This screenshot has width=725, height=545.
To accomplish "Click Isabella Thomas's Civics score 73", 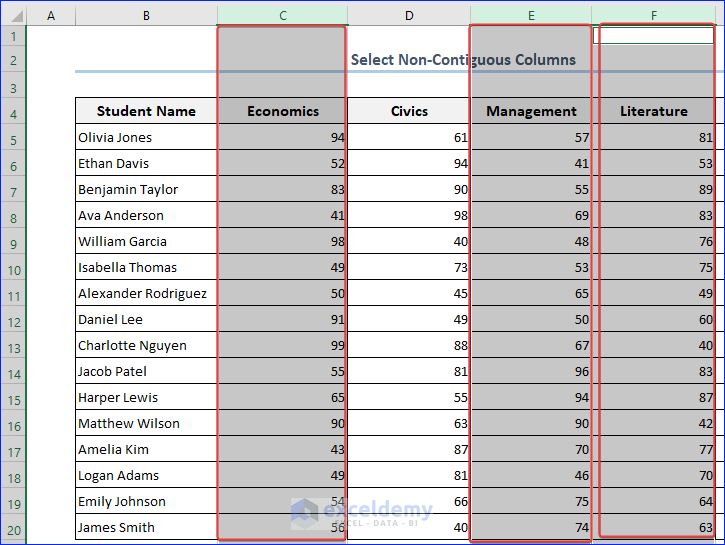I will (x=409, y=267).
